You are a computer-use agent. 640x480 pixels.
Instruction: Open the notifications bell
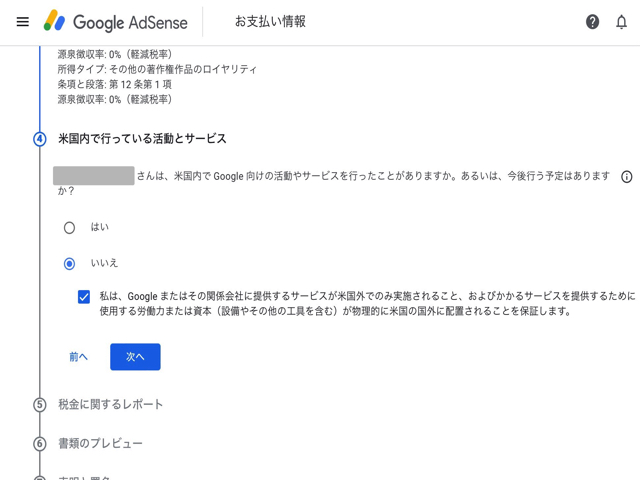point(621,22)
